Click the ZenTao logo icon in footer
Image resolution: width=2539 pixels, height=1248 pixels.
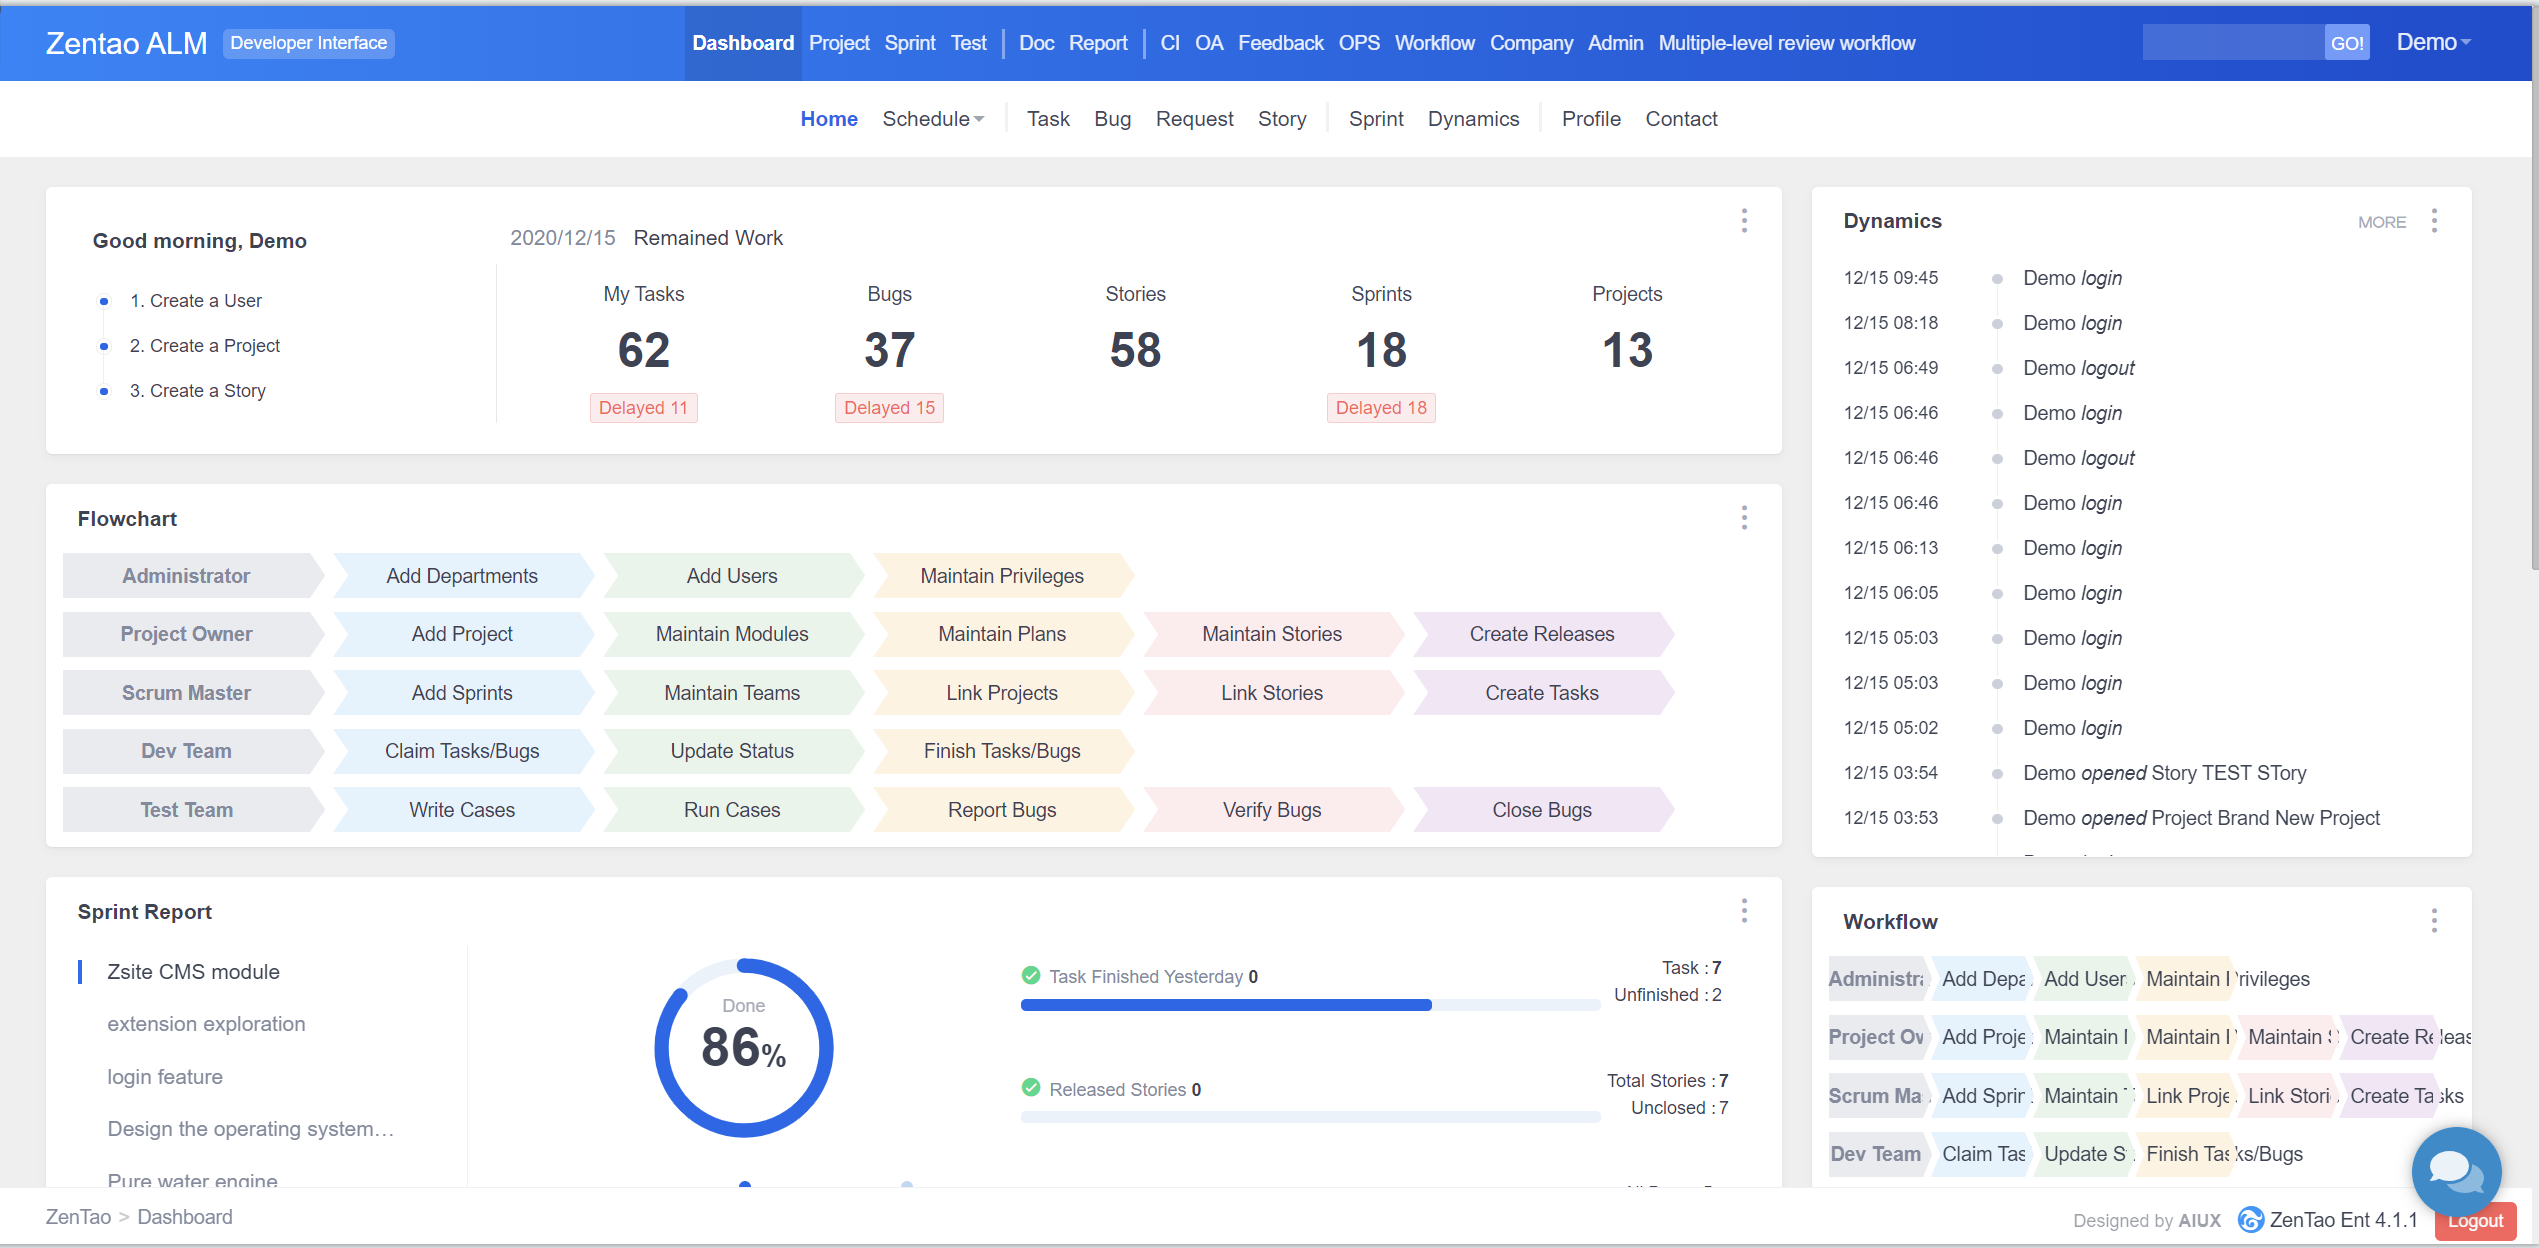click(2250, 1220)
